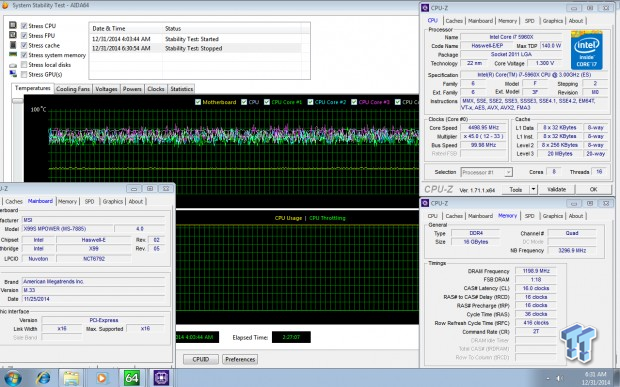This screenshot has height=387, width=620.
Task: Uncheck Stress cache checkbox
Action: pos(24,45)
